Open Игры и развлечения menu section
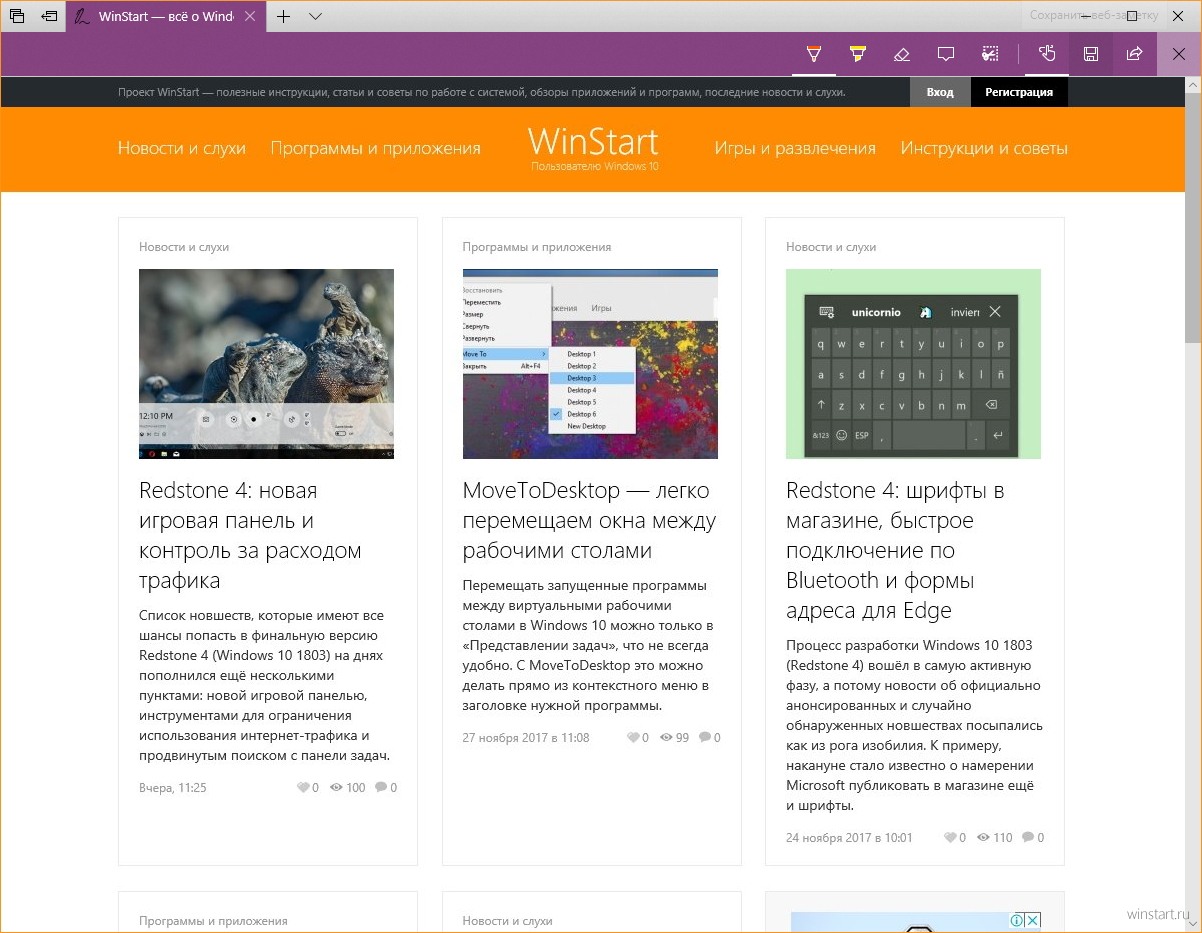The width and height of the screenshot is (1202, 933). 795,148
